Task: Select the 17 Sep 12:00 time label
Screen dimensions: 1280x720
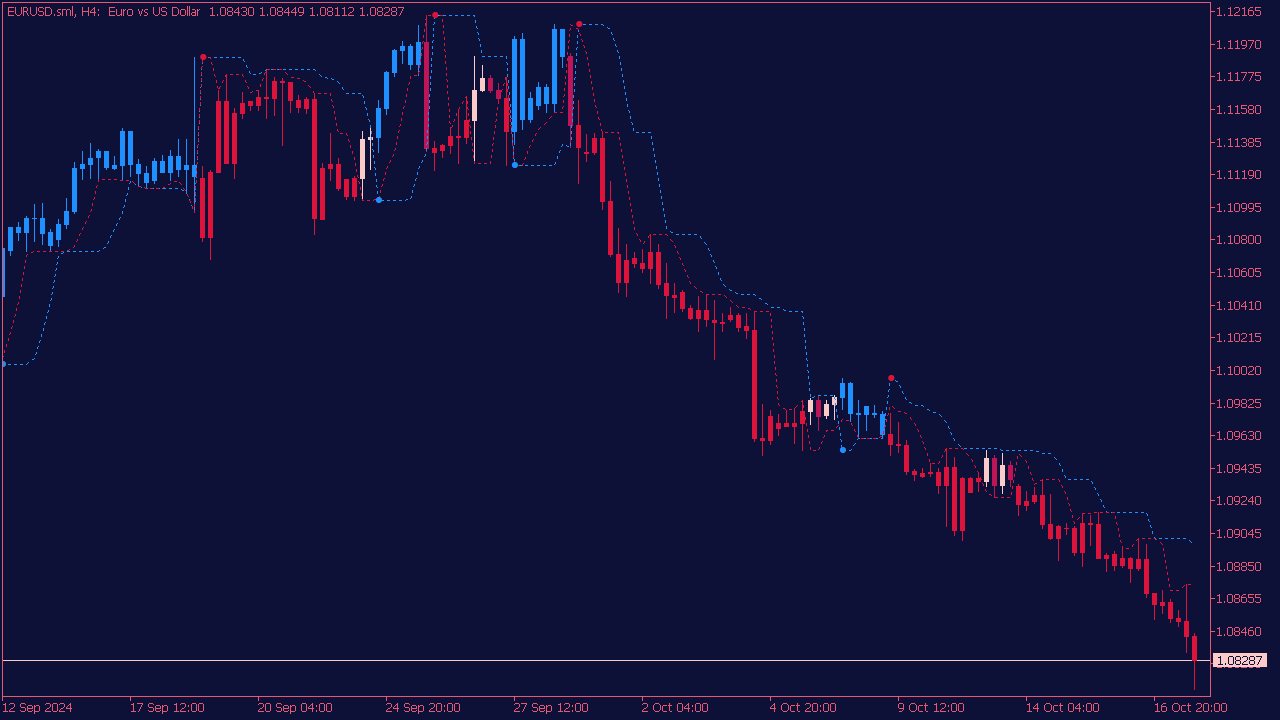Action: [167, 707]
